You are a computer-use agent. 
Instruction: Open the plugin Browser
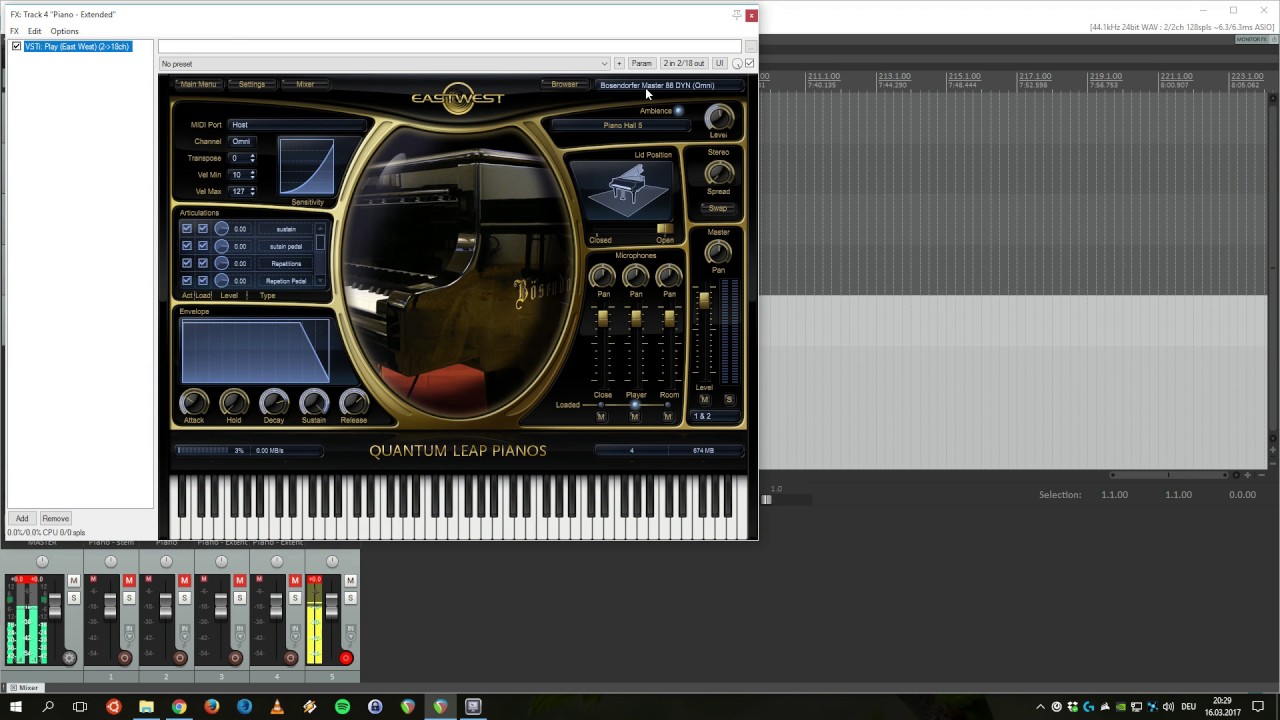(x=564, y=84)
